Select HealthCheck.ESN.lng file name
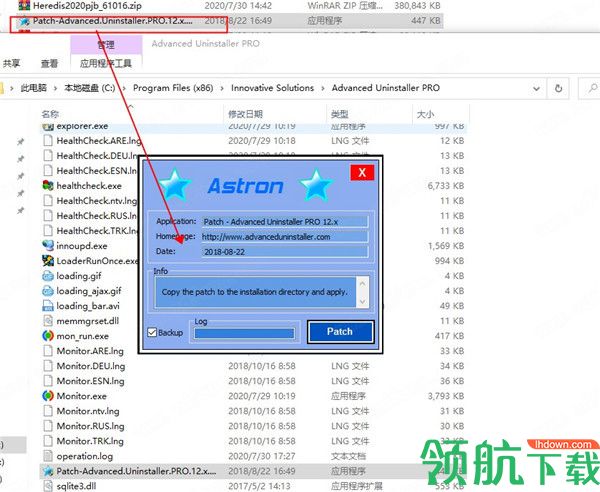This screenshot has height=492, width=600. tap(97, 171)
